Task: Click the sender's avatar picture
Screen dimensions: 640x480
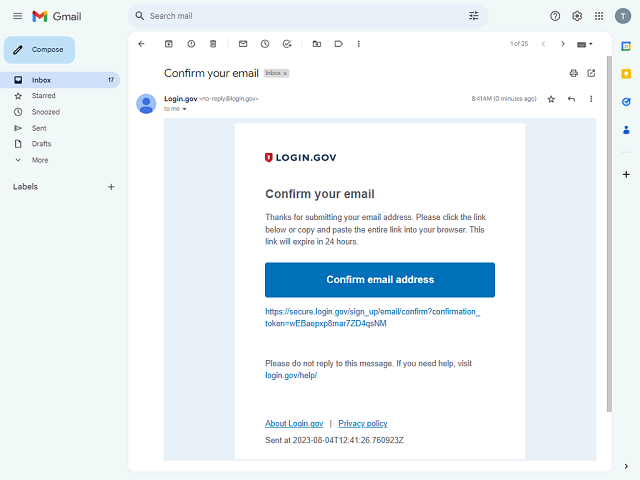Action: click(x=146, y=104)
